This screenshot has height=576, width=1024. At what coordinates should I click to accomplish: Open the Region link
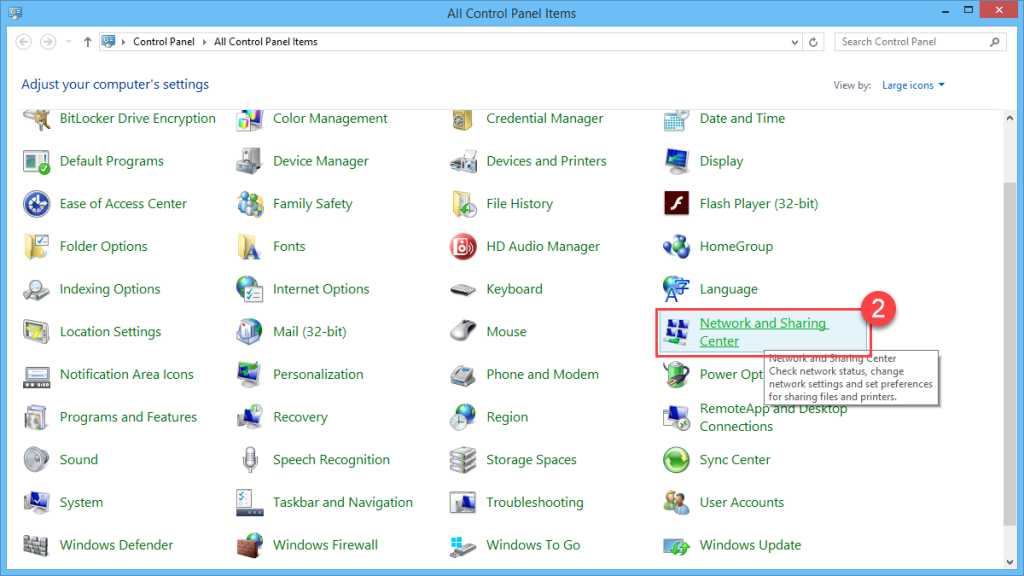[507, 417]
